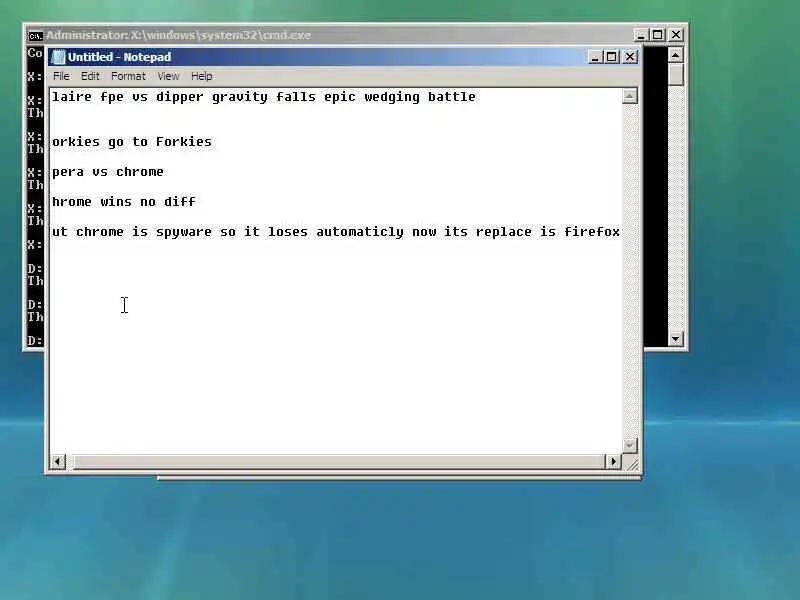Click the Notepad resize grip corner
800x600 pixels.
(x=632, y=463)
